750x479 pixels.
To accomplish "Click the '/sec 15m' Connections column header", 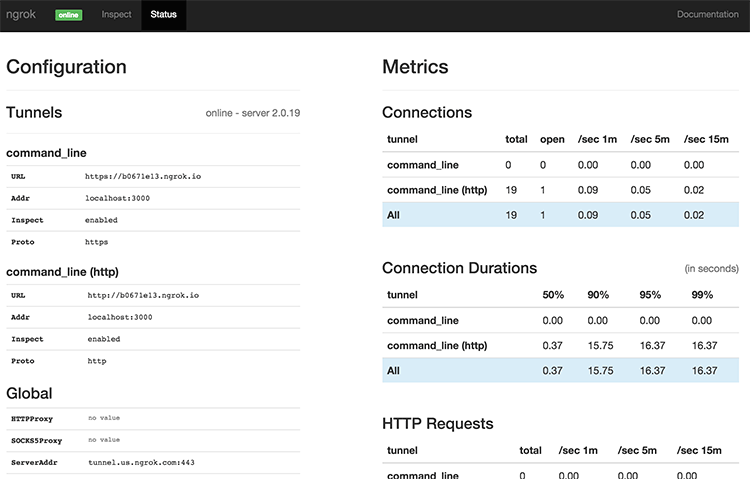I will tap(706, 139).
